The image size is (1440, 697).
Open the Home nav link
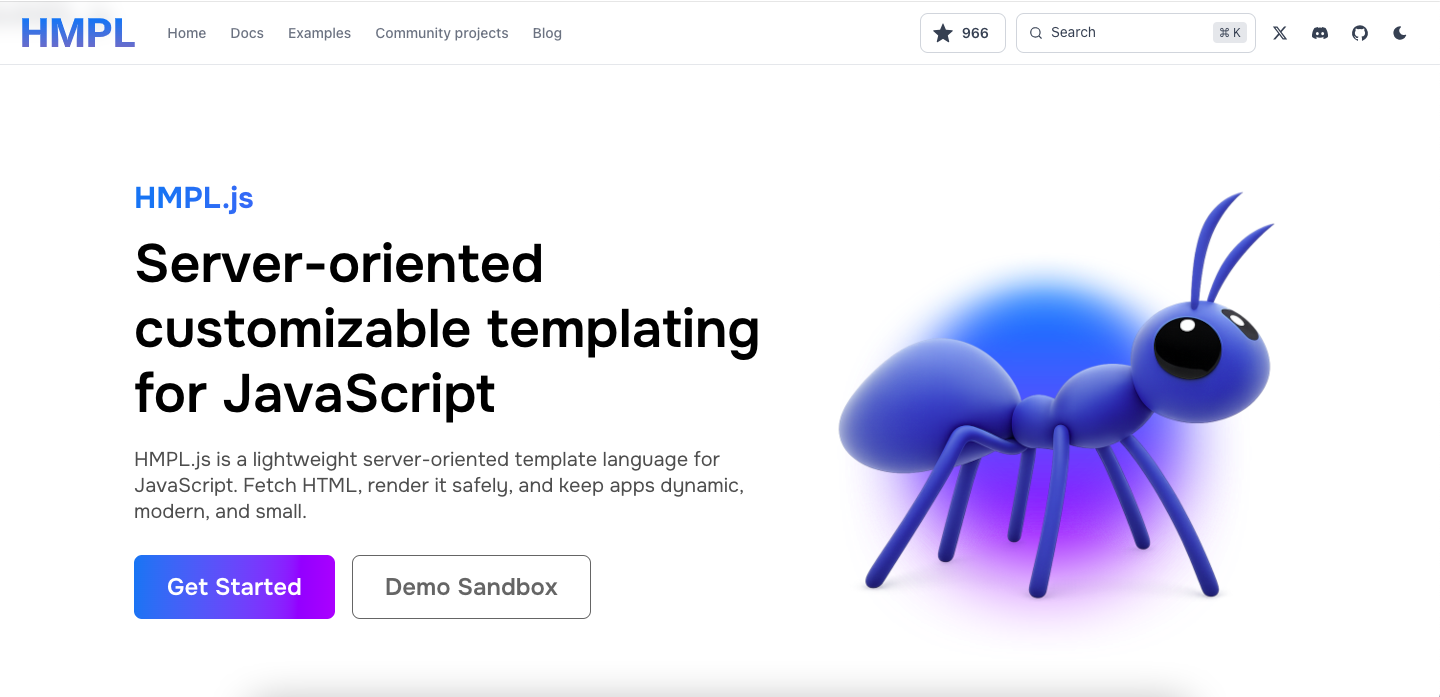tap(186, 33)
